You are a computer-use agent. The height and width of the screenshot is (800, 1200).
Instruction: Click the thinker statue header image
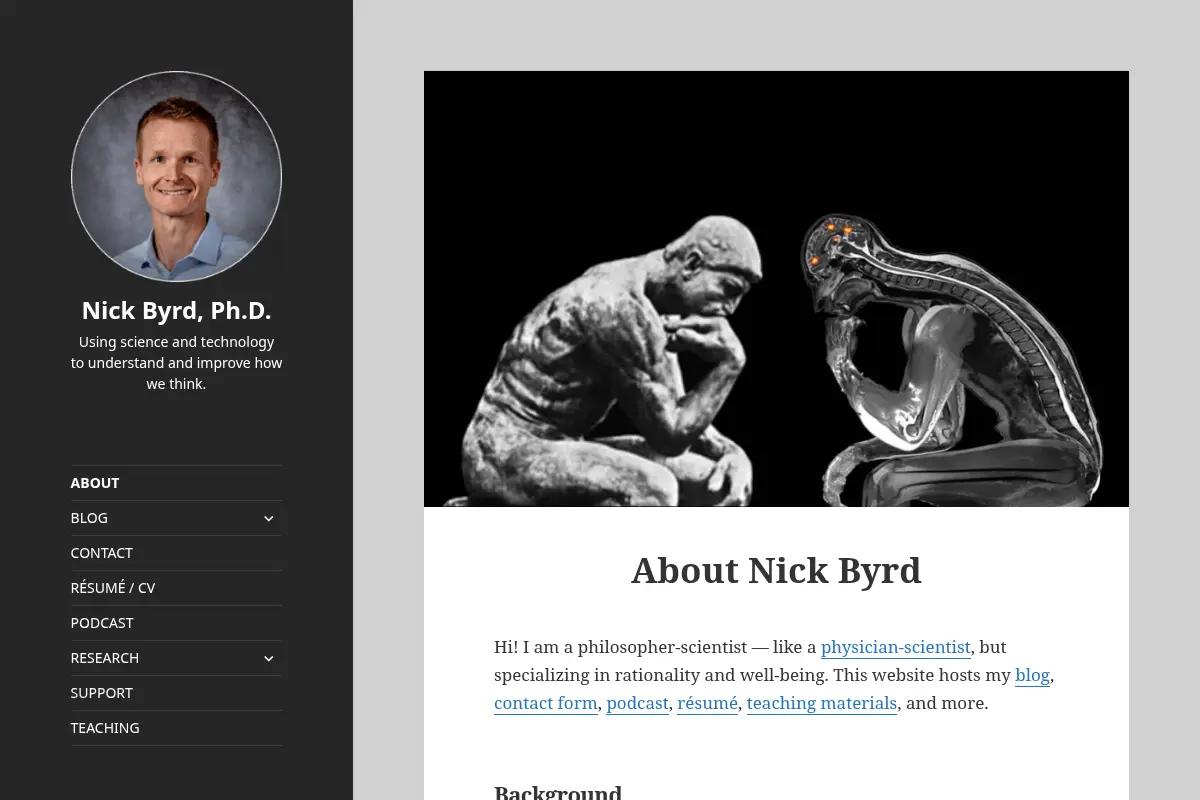[x=776, y=289]
